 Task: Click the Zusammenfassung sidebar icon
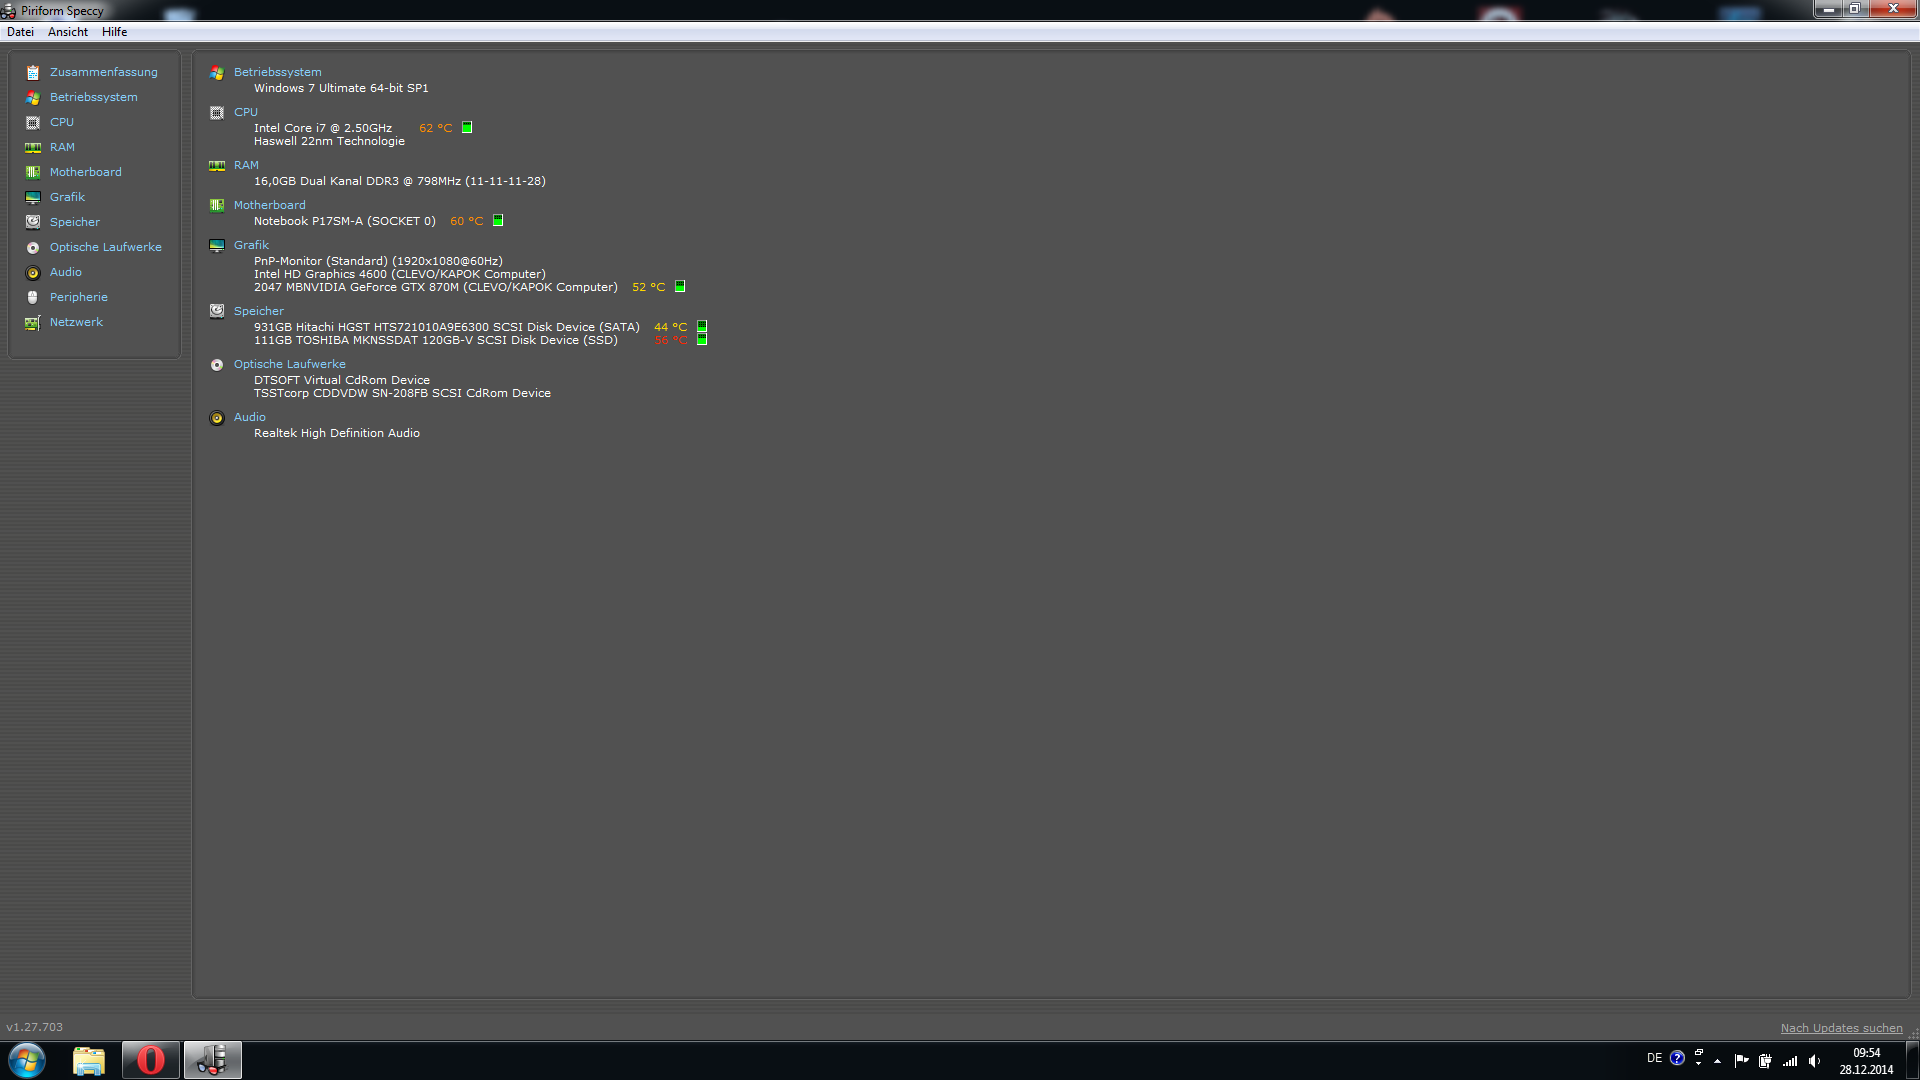(33, 73)
